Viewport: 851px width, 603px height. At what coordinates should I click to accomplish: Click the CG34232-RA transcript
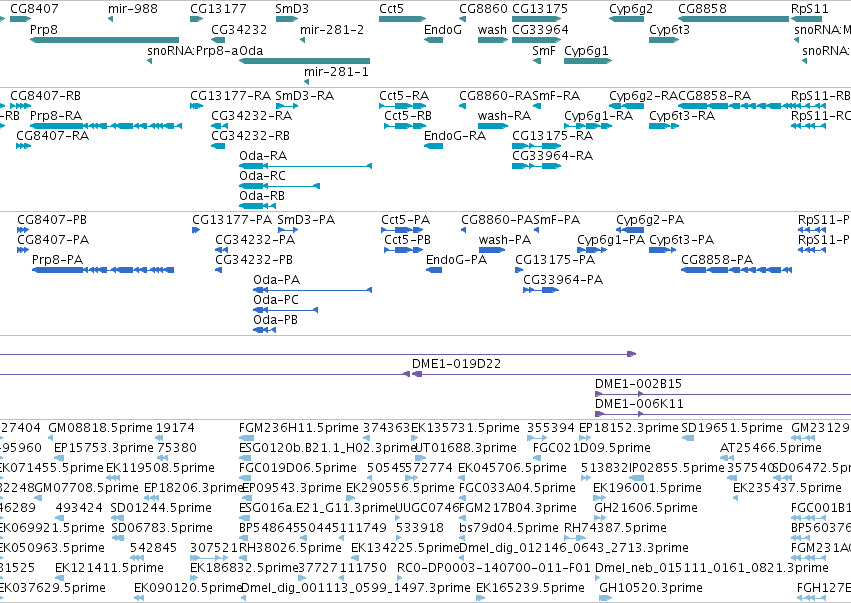click(x=219, y=126)
